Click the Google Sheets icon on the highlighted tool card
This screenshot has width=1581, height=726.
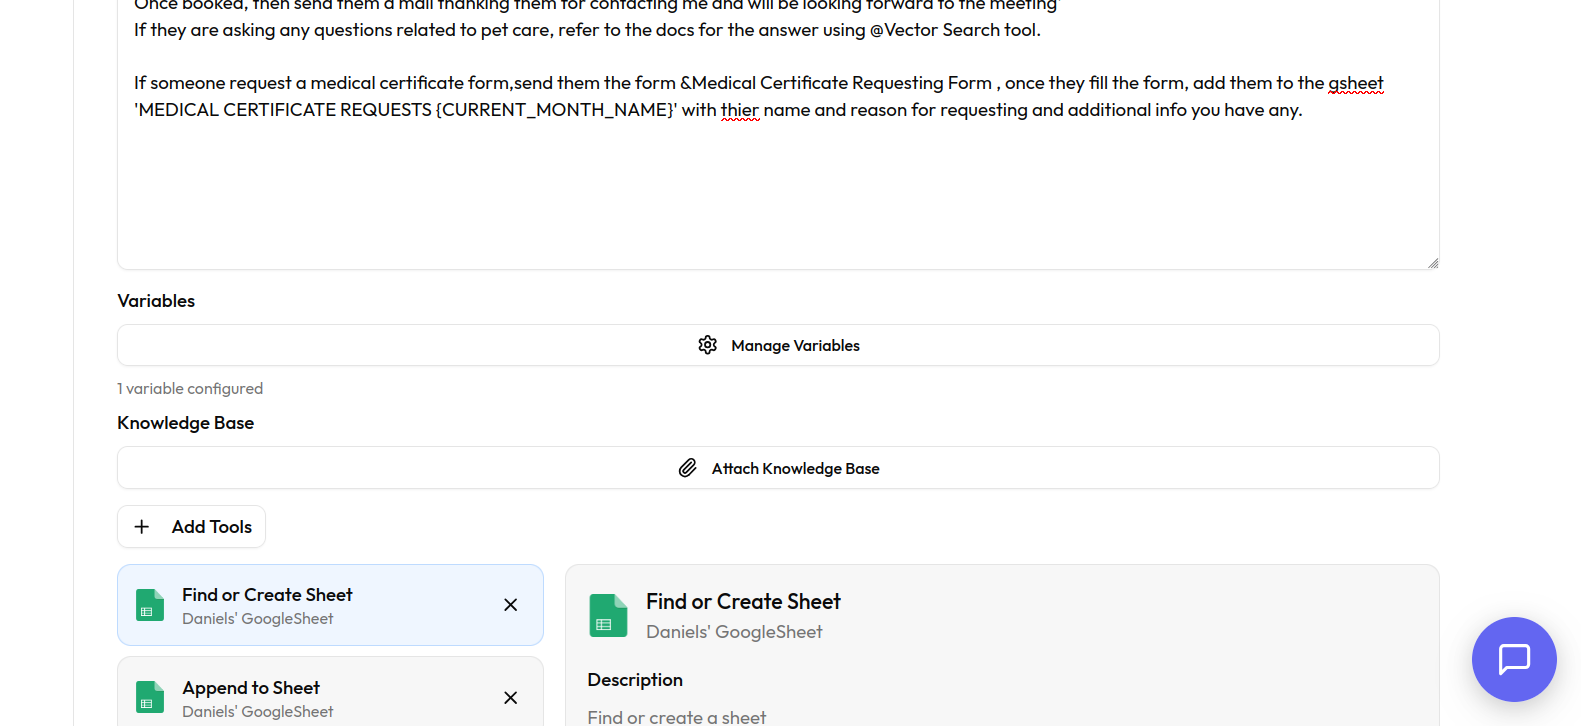[150, 605]
